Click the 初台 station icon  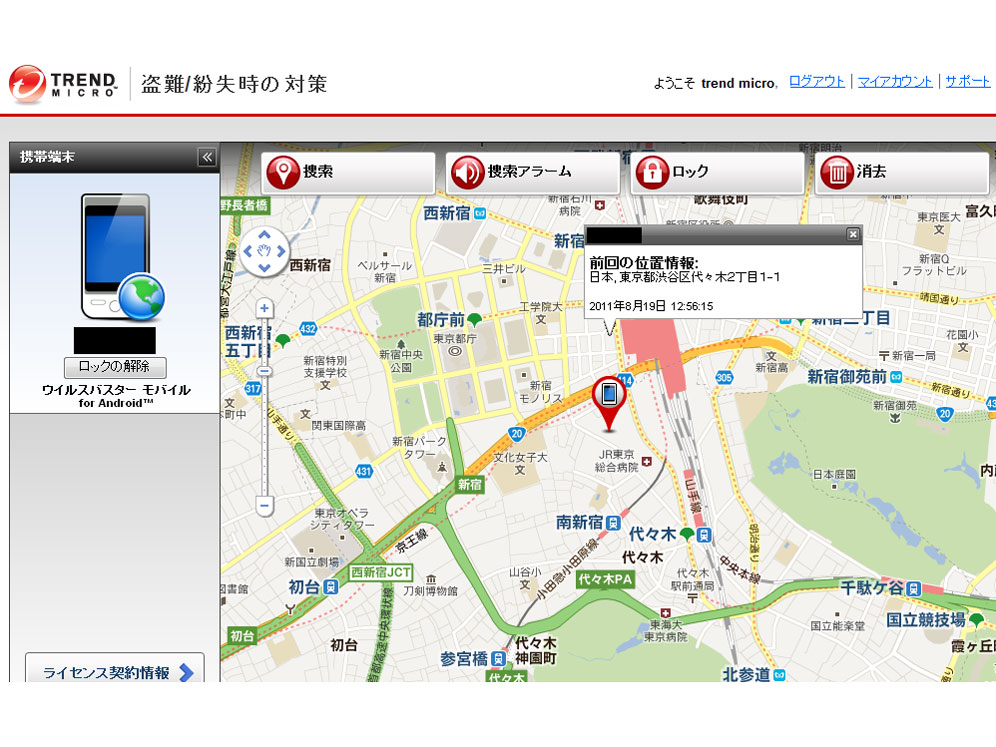click(331, 587)
